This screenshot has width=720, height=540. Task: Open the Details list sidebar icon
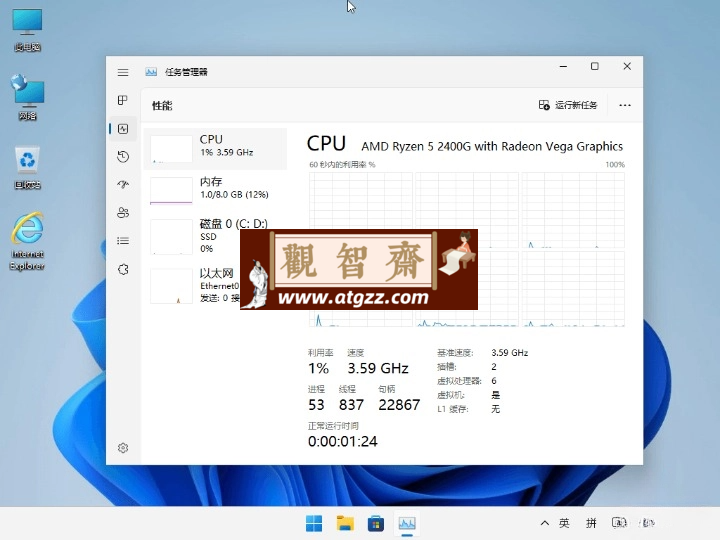123,241
